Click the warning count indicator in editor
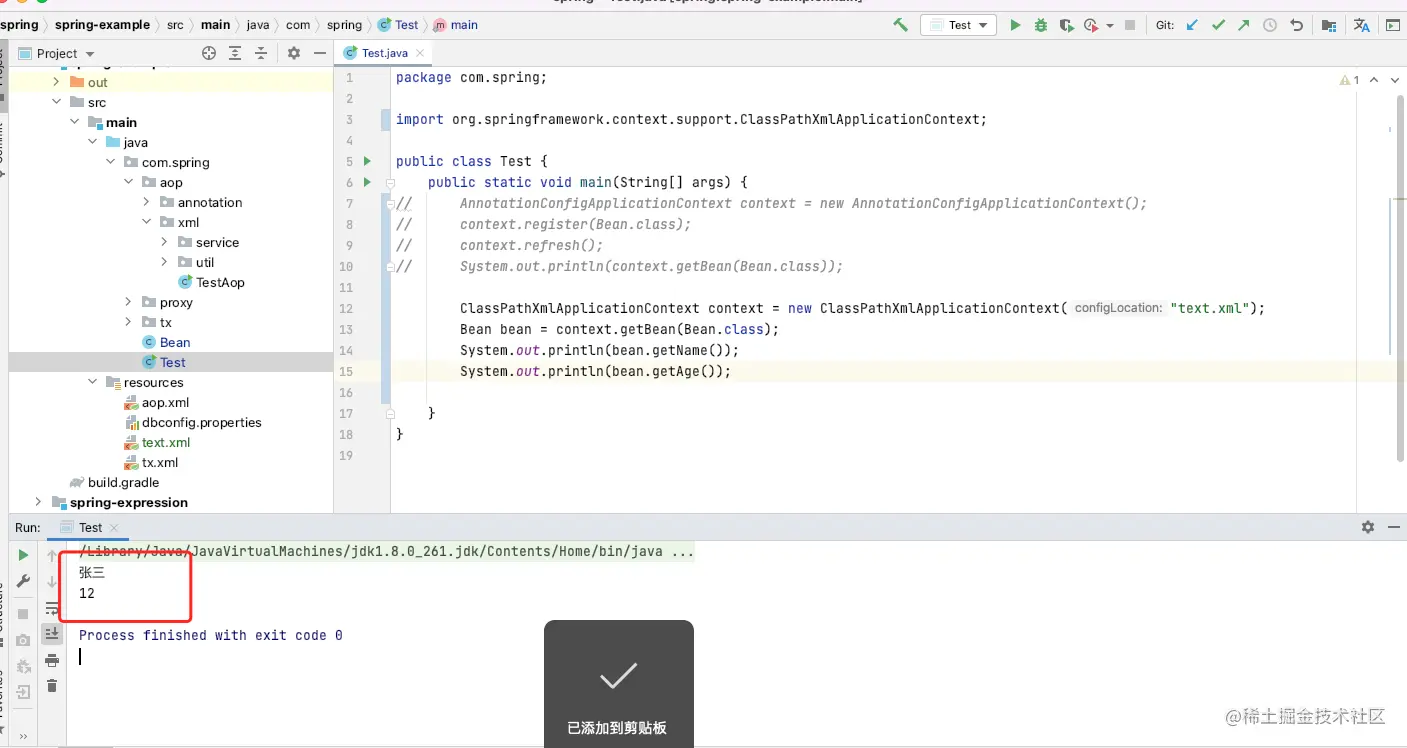Image resolution: width=1407 pixels, height=748 pixels. [1349, 79]
